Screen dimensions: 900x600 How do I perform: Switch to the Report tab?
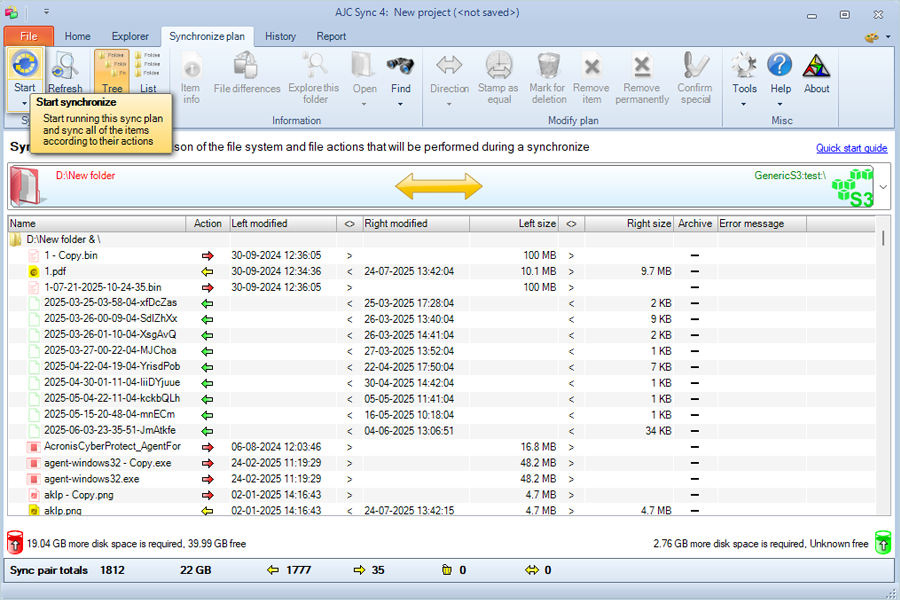click(x=331, y=36)
